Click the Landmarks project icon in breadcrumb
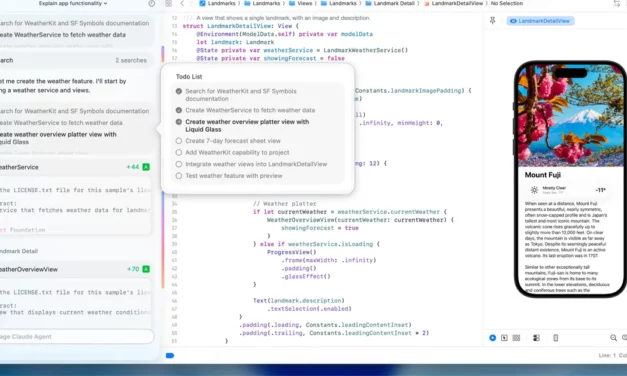This screenshot has width=627, height=376. click(x=202, y=4)
